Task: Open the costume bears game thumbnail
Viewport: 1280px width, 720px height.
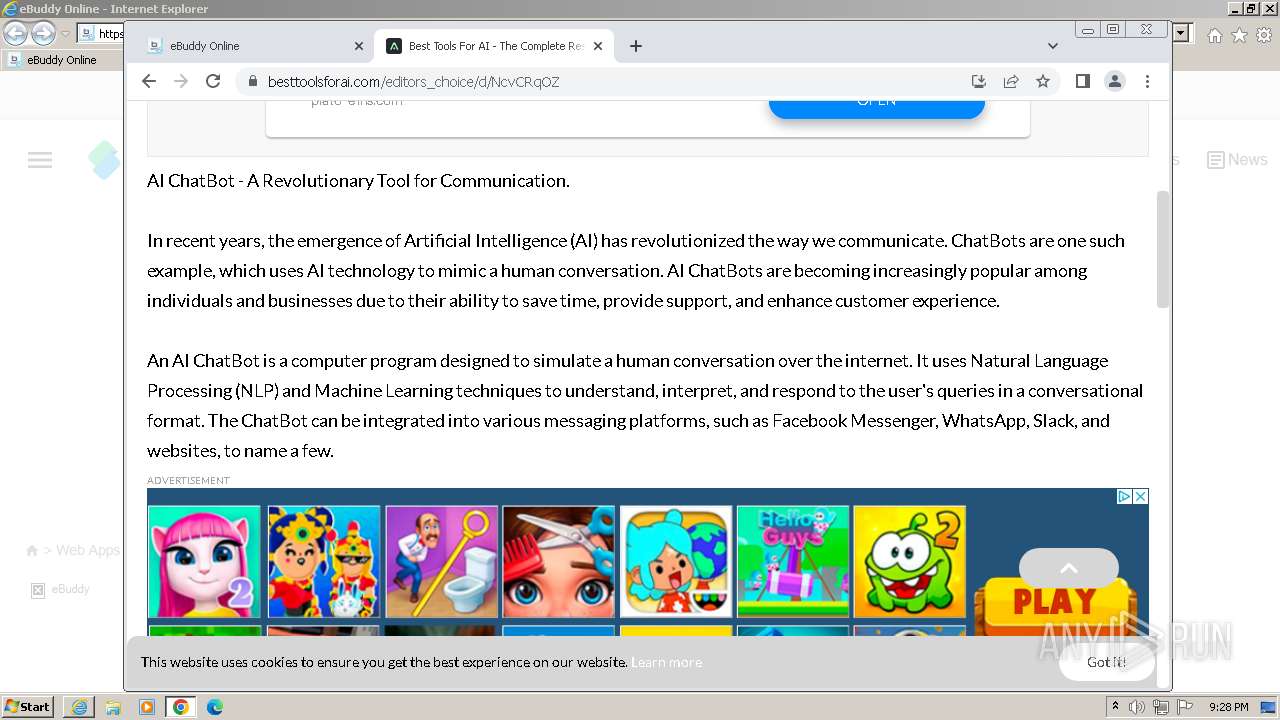Action: pos(324,561)
